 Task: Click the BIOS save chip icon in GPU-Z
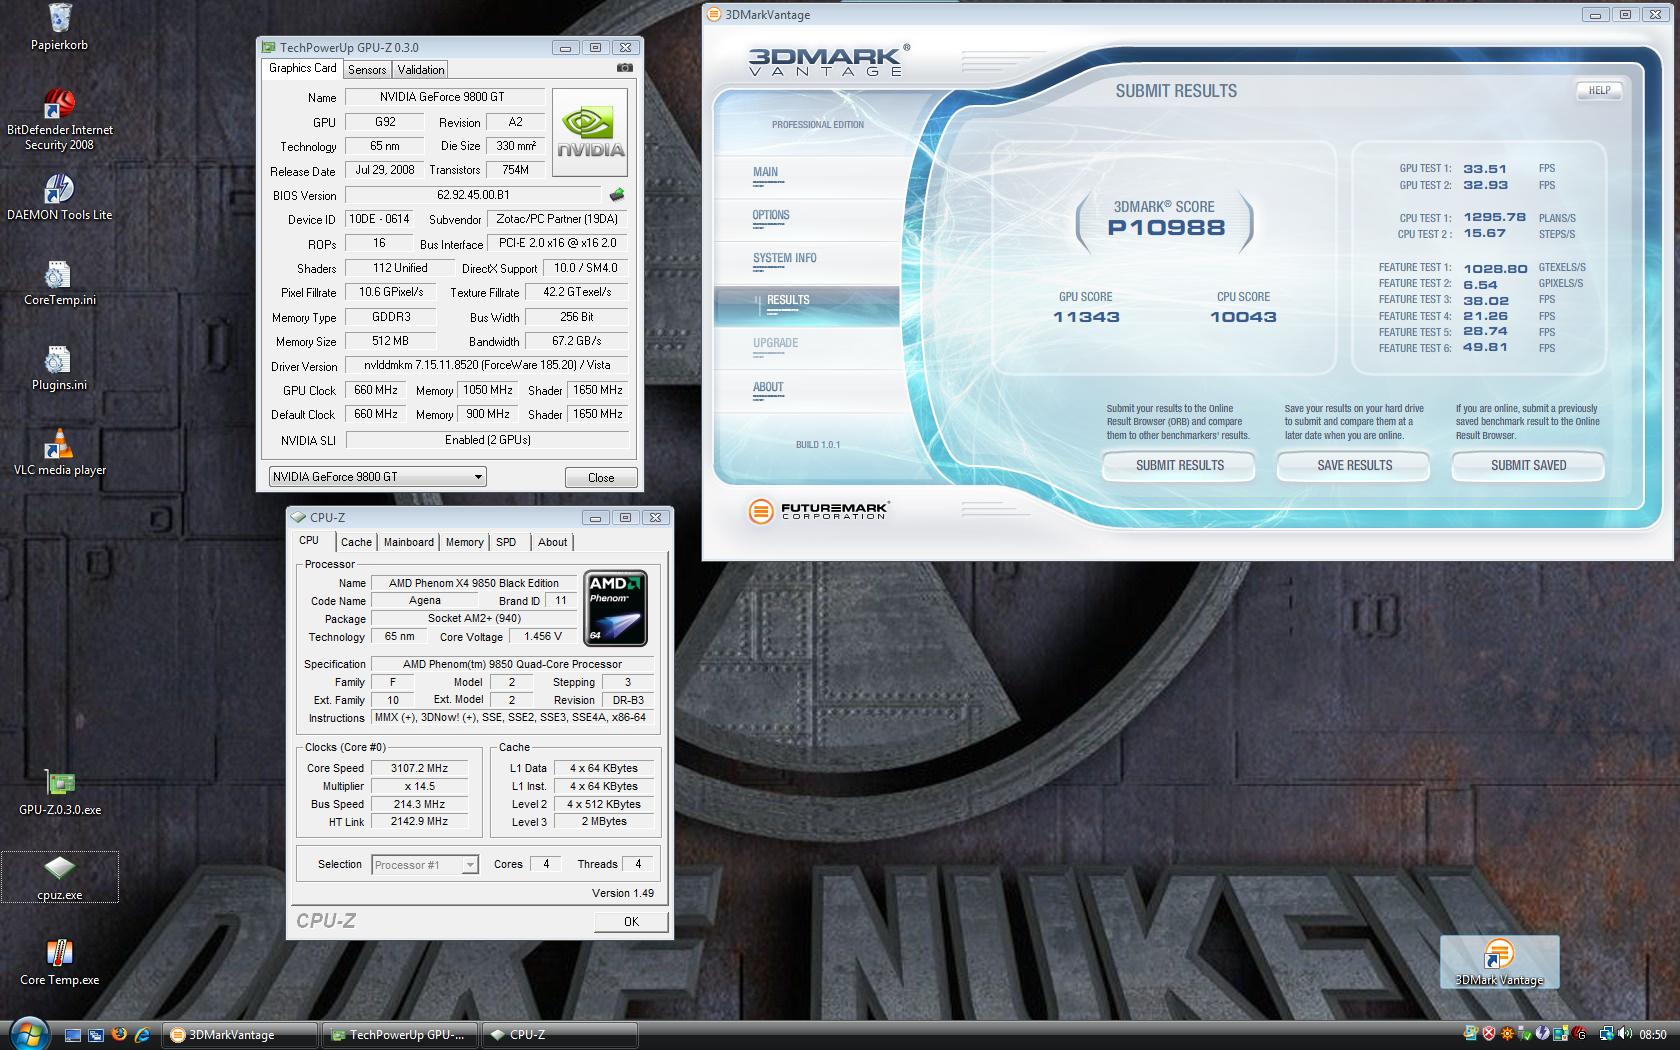(617, 195)
